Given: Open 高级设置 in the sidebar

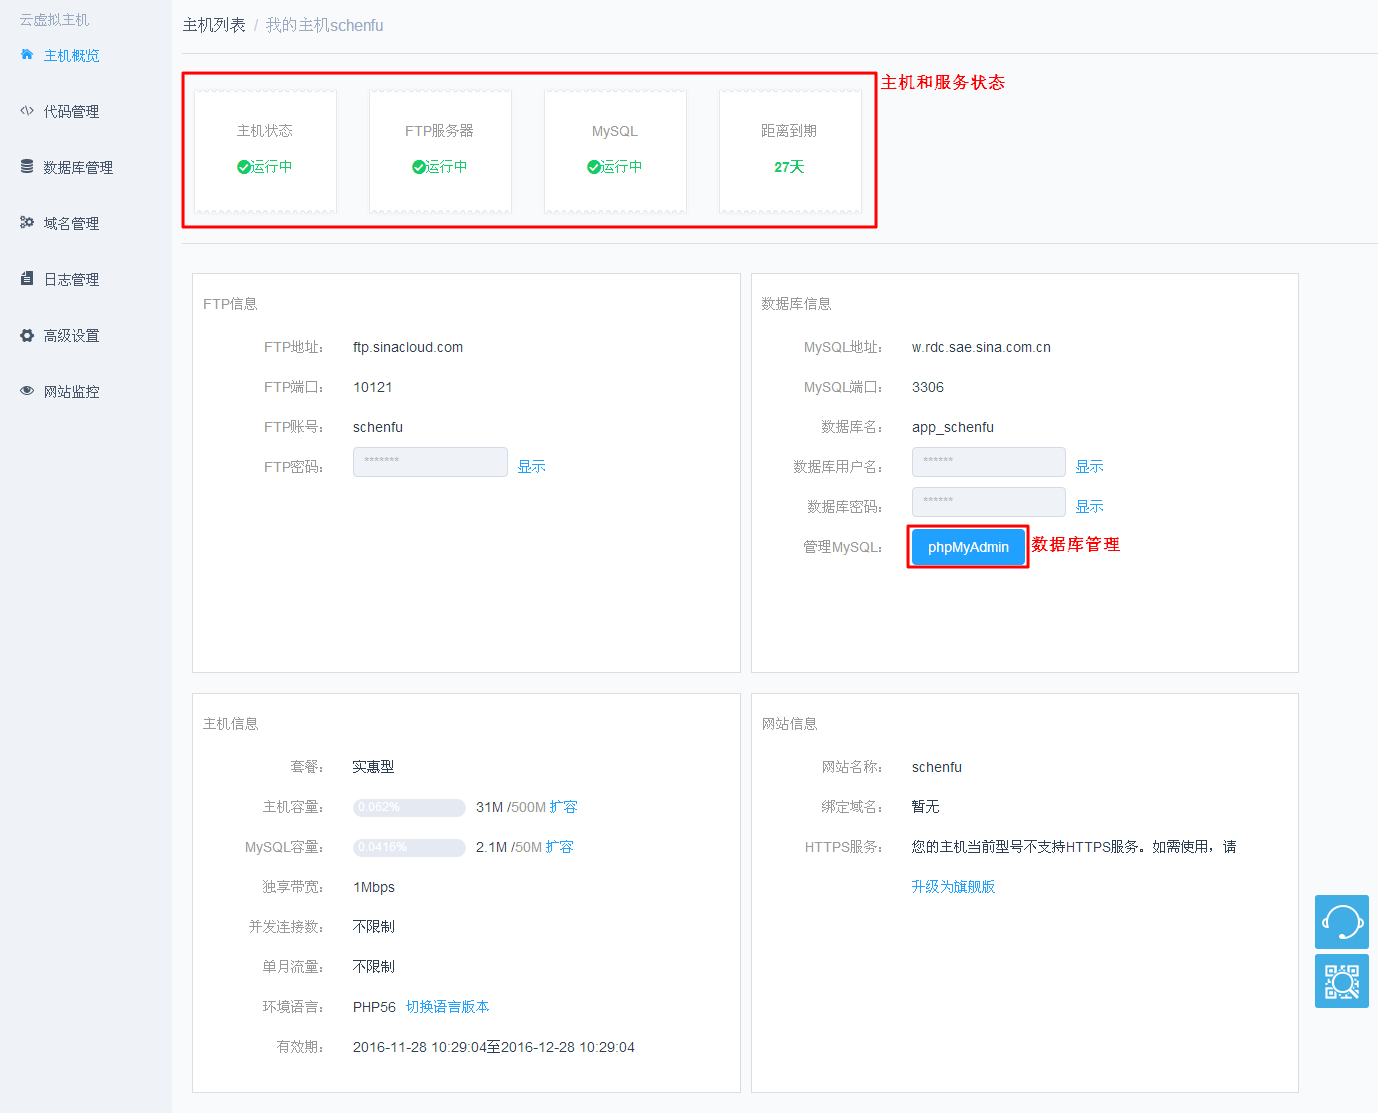Looking at the screenshot, I should pyautogui.click(x=71, y=335).
